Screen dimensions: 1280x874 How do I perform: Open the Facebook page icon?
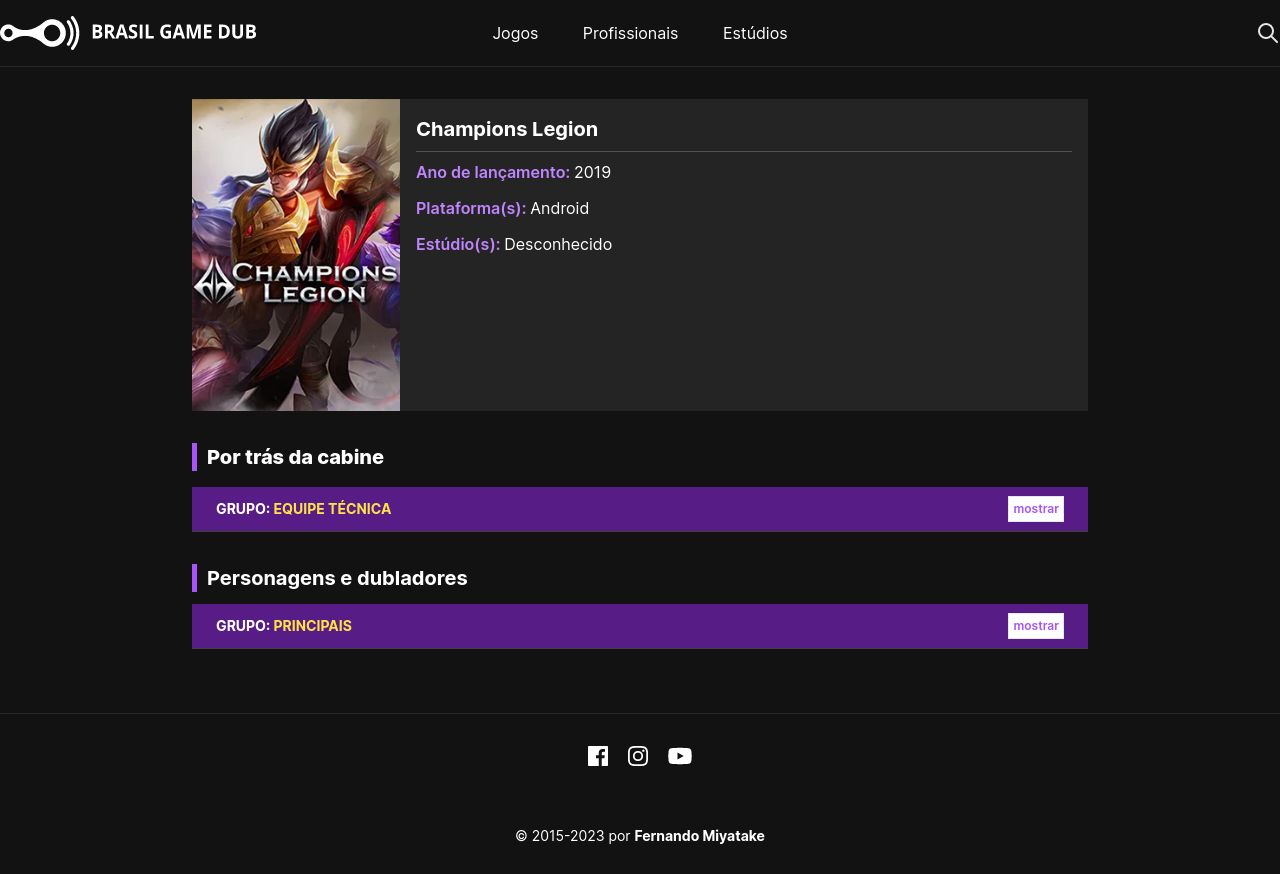coord(598,756)
